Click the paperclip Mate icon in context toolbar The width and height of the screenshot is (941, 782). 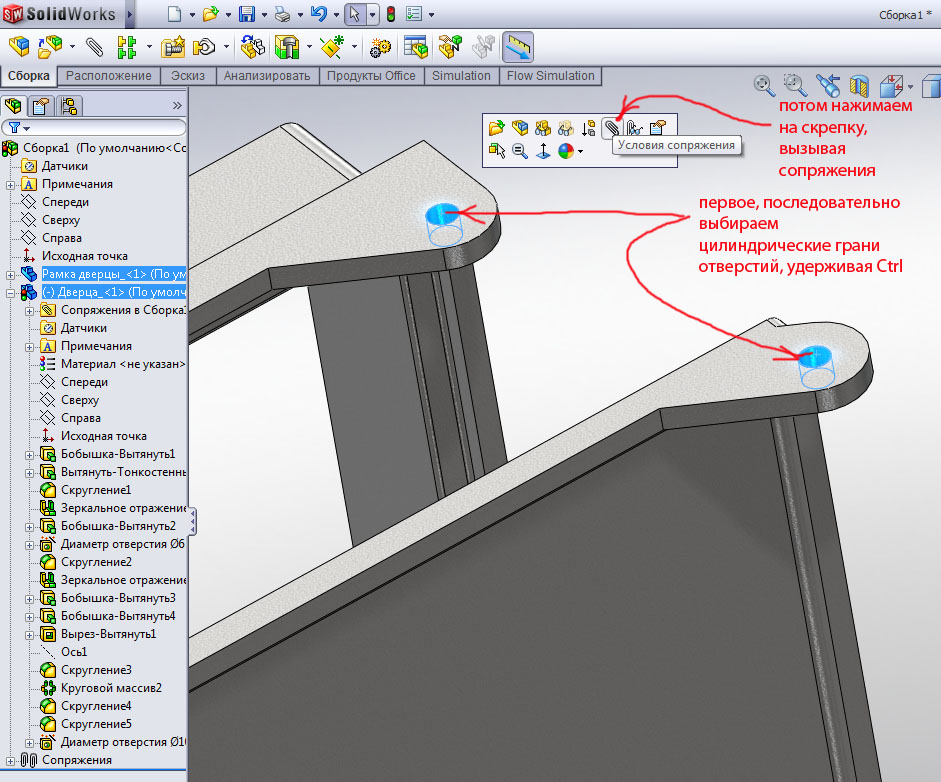(x=610, y=127)
